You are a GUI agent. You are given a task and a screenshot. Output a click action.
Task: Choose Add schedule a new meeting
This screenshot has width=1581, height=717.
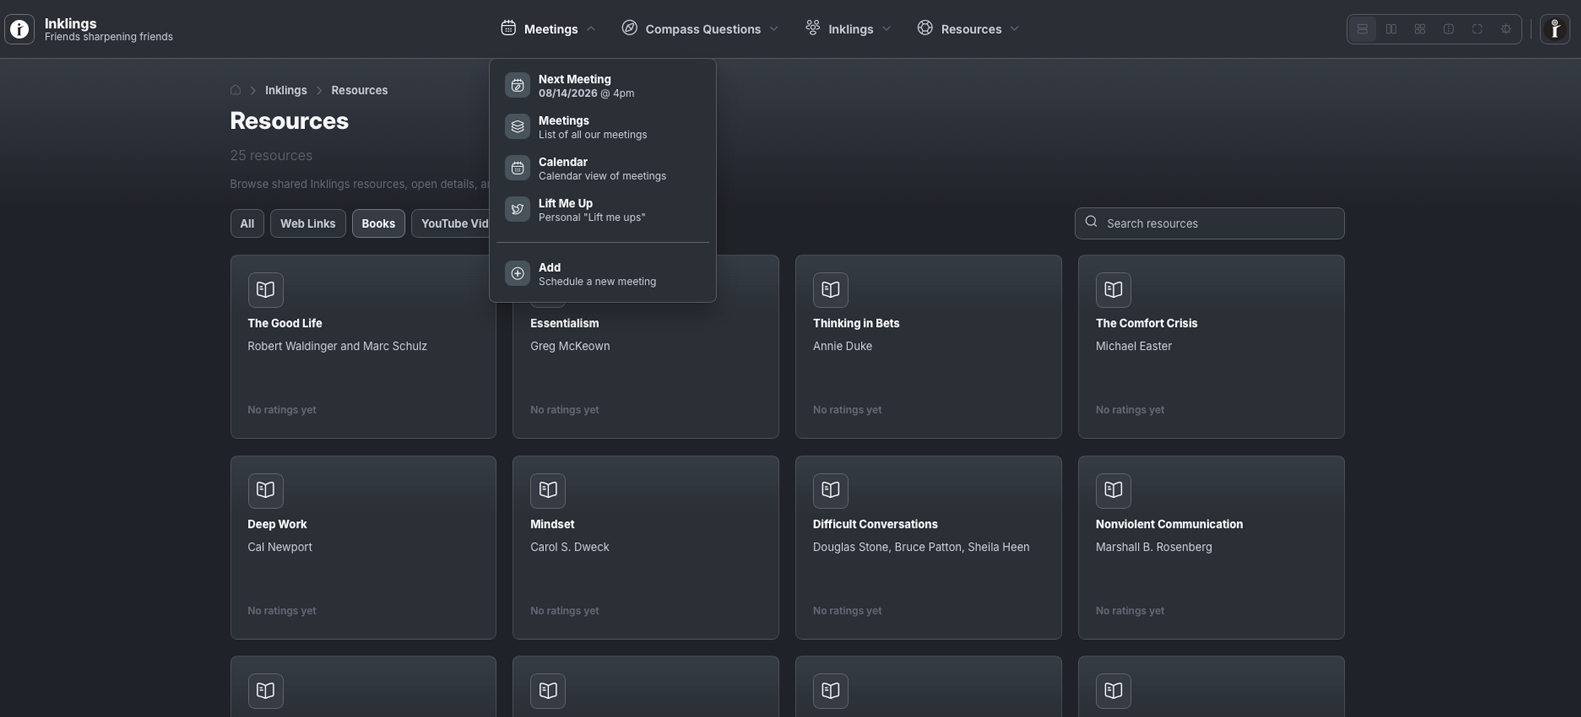pos(603,274)
